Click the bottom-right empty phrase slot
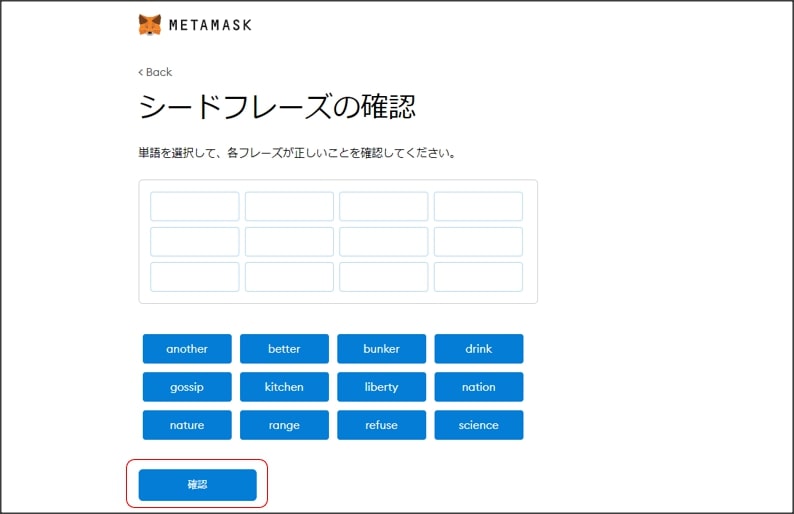This screenshot has height=514, width=794. tap(478, 277)
